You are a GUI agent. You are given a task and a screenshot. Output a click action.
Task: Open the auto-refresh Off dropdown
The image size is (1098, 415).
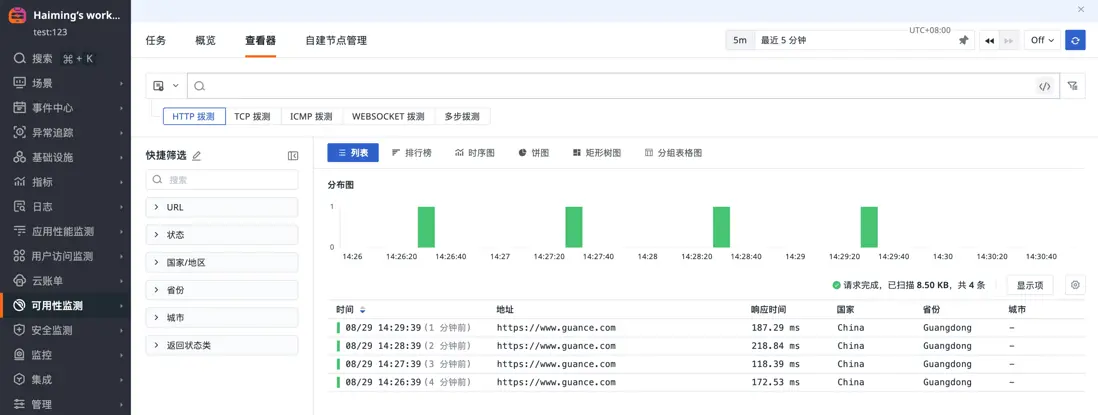click(x=1043, y=40)
